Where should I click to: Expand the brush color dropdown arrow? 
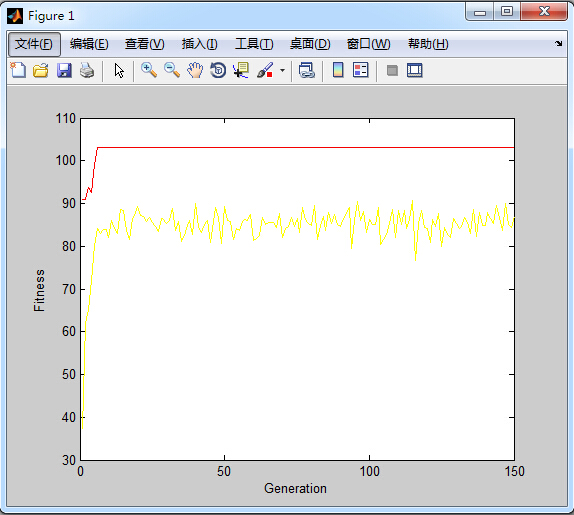282,70
